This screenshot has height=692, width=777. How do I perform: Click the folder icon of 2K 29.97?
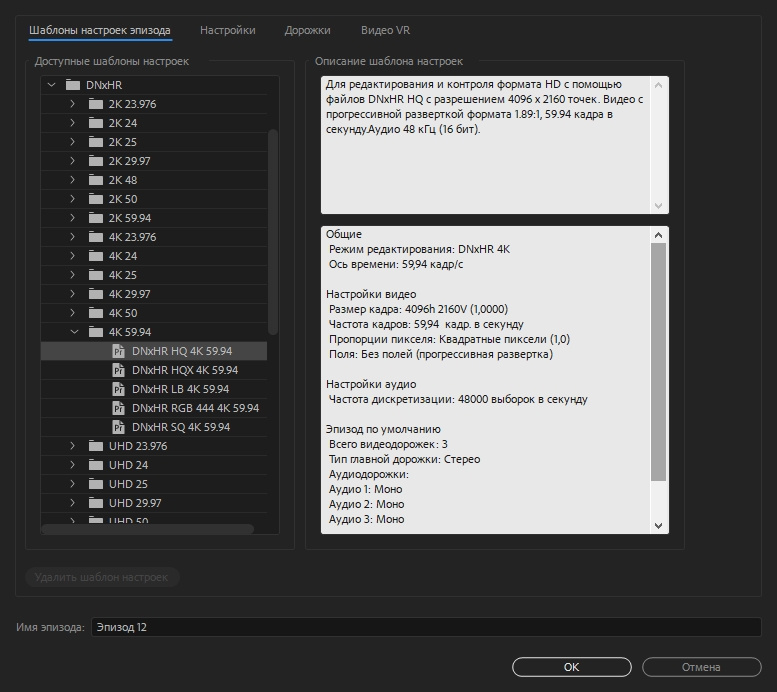click(96, 161)
